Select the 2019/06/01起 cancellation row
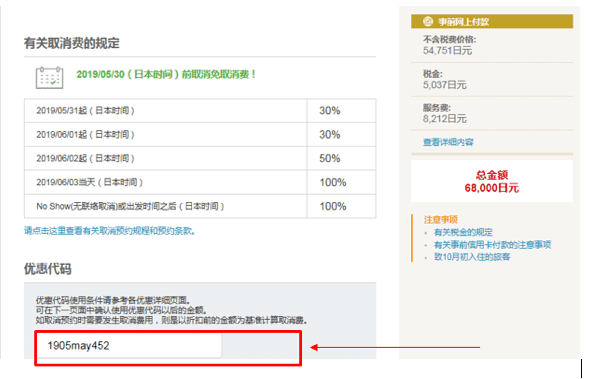590x379 pixels. (x=200, y=134)
